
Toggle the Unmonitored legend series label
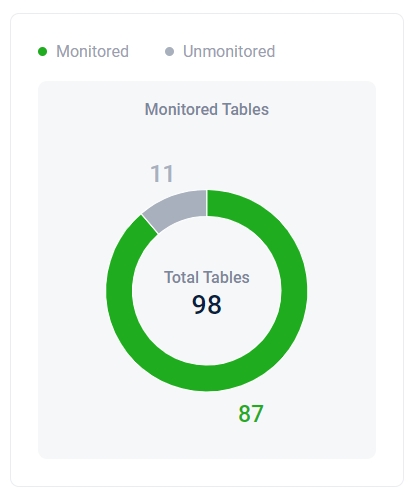[x=229, y=52]
